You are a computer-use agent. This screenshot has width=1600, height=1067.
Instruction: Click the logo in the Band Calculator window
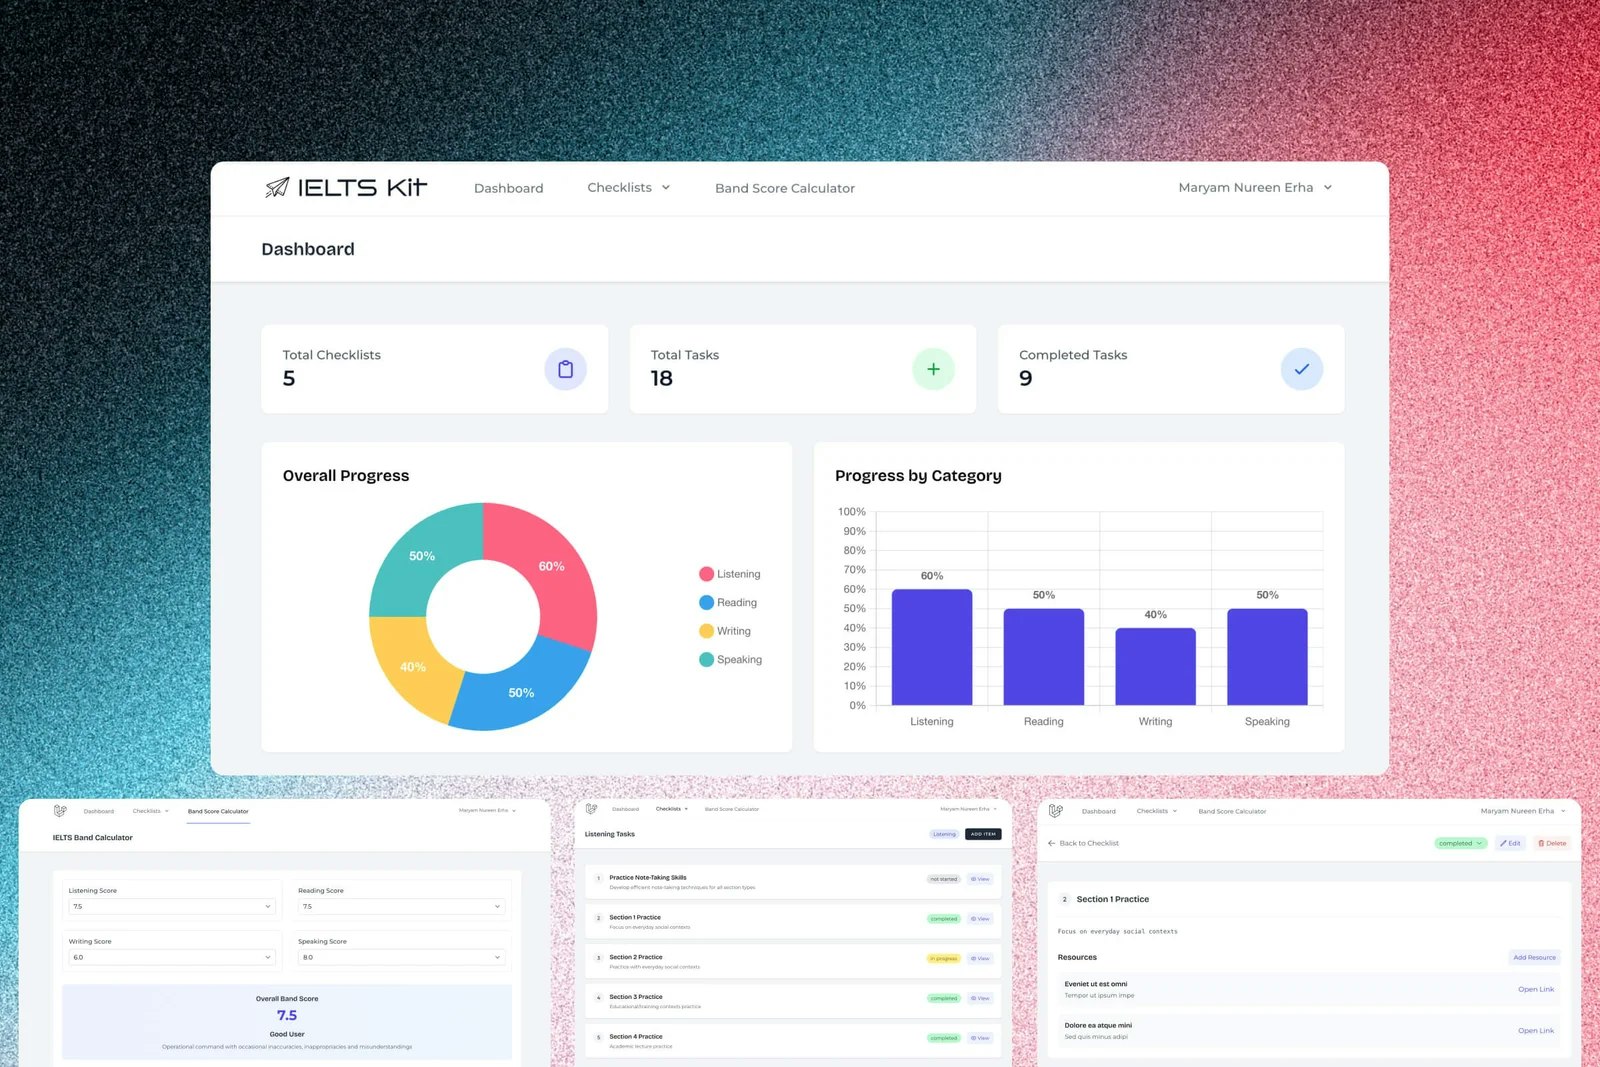(60, 811)
